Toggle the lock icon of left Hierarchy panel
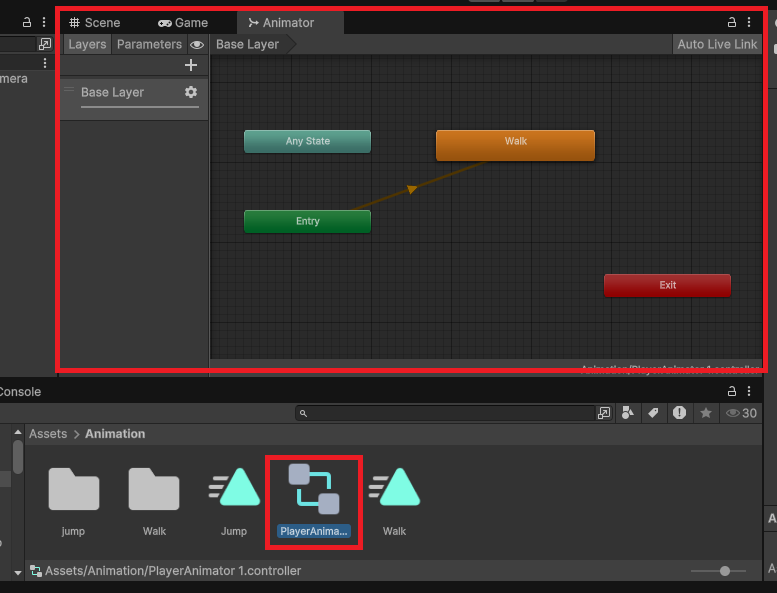The width and height of the screenshot is (777, 593). (x=27, y=22)
